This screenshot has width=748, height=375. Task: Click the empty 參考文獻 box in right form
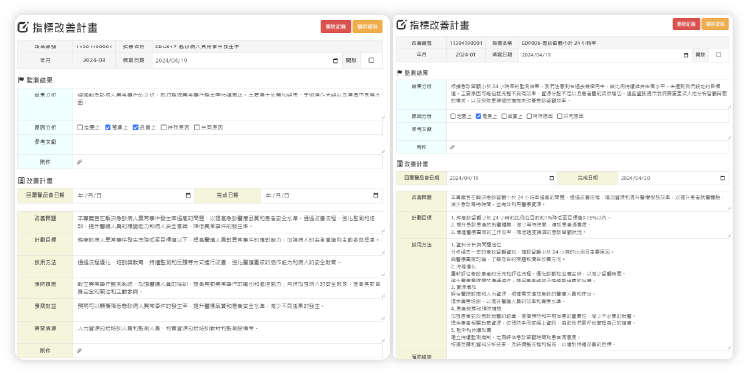(588, 132)
